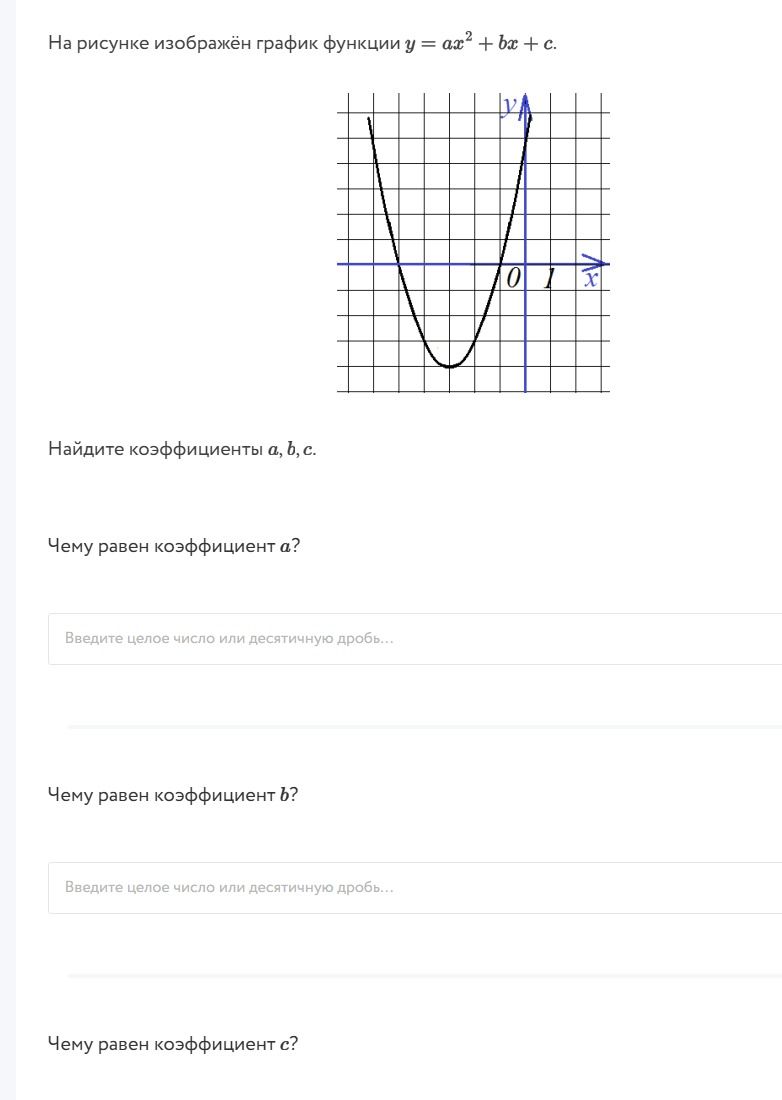Click the label 1 on x-axis

551,279
